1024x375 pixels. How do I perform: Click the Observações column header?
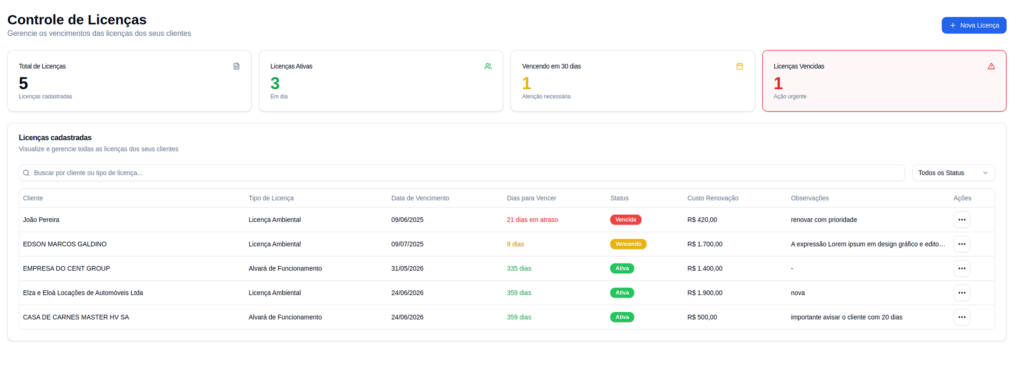[809, 198]
